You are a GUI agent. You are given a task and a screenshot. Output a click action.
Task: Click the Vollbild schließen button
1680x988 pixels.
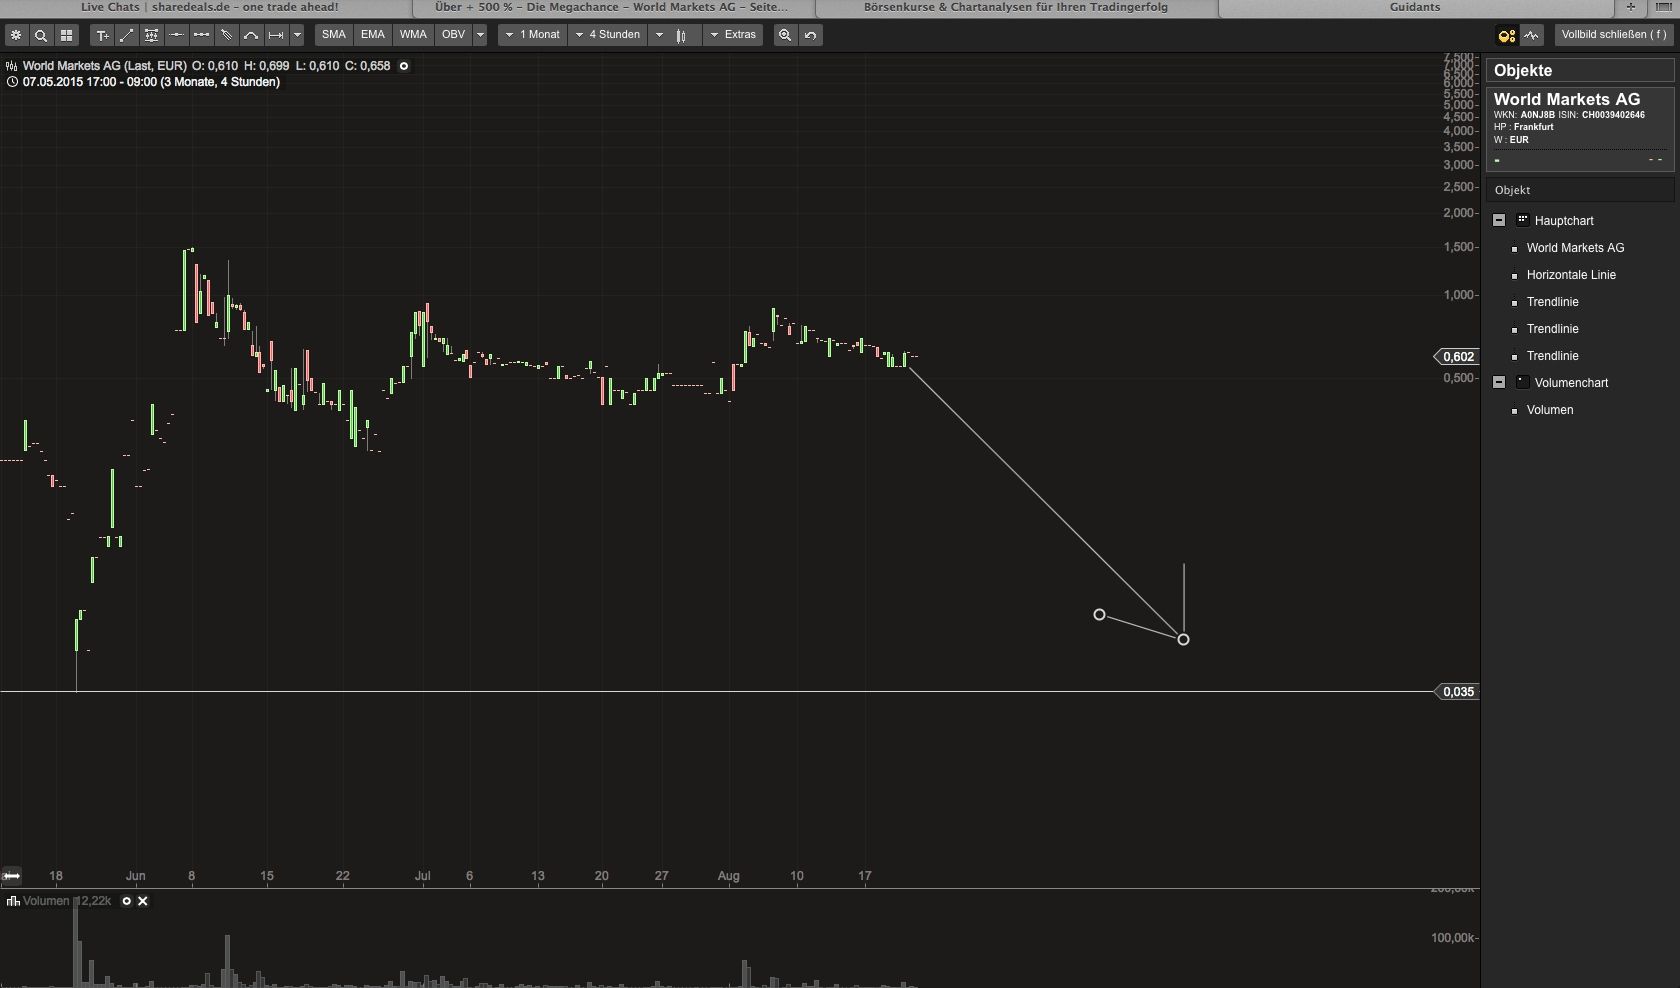(x=1612, y=34)
